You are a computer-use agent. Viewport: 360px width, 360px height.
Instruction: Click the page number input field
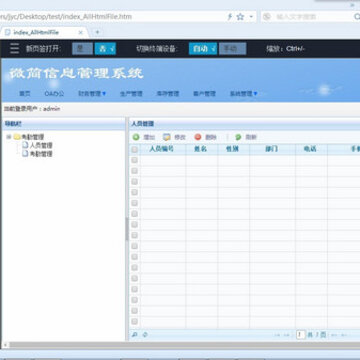point(301,334)
